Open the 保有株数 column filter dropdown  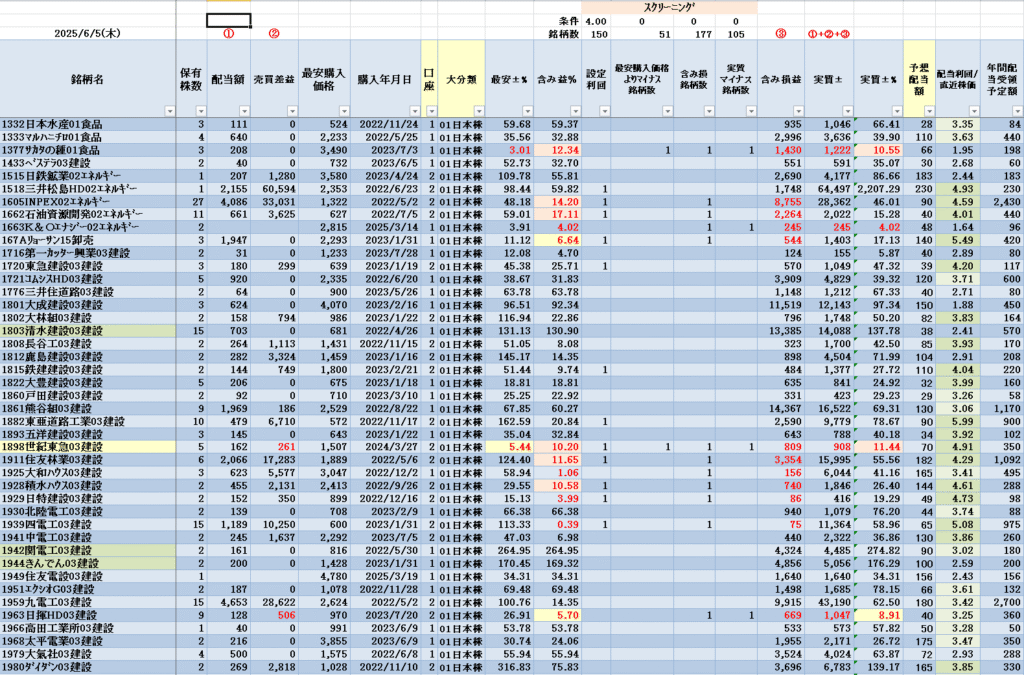click(201, 111)
